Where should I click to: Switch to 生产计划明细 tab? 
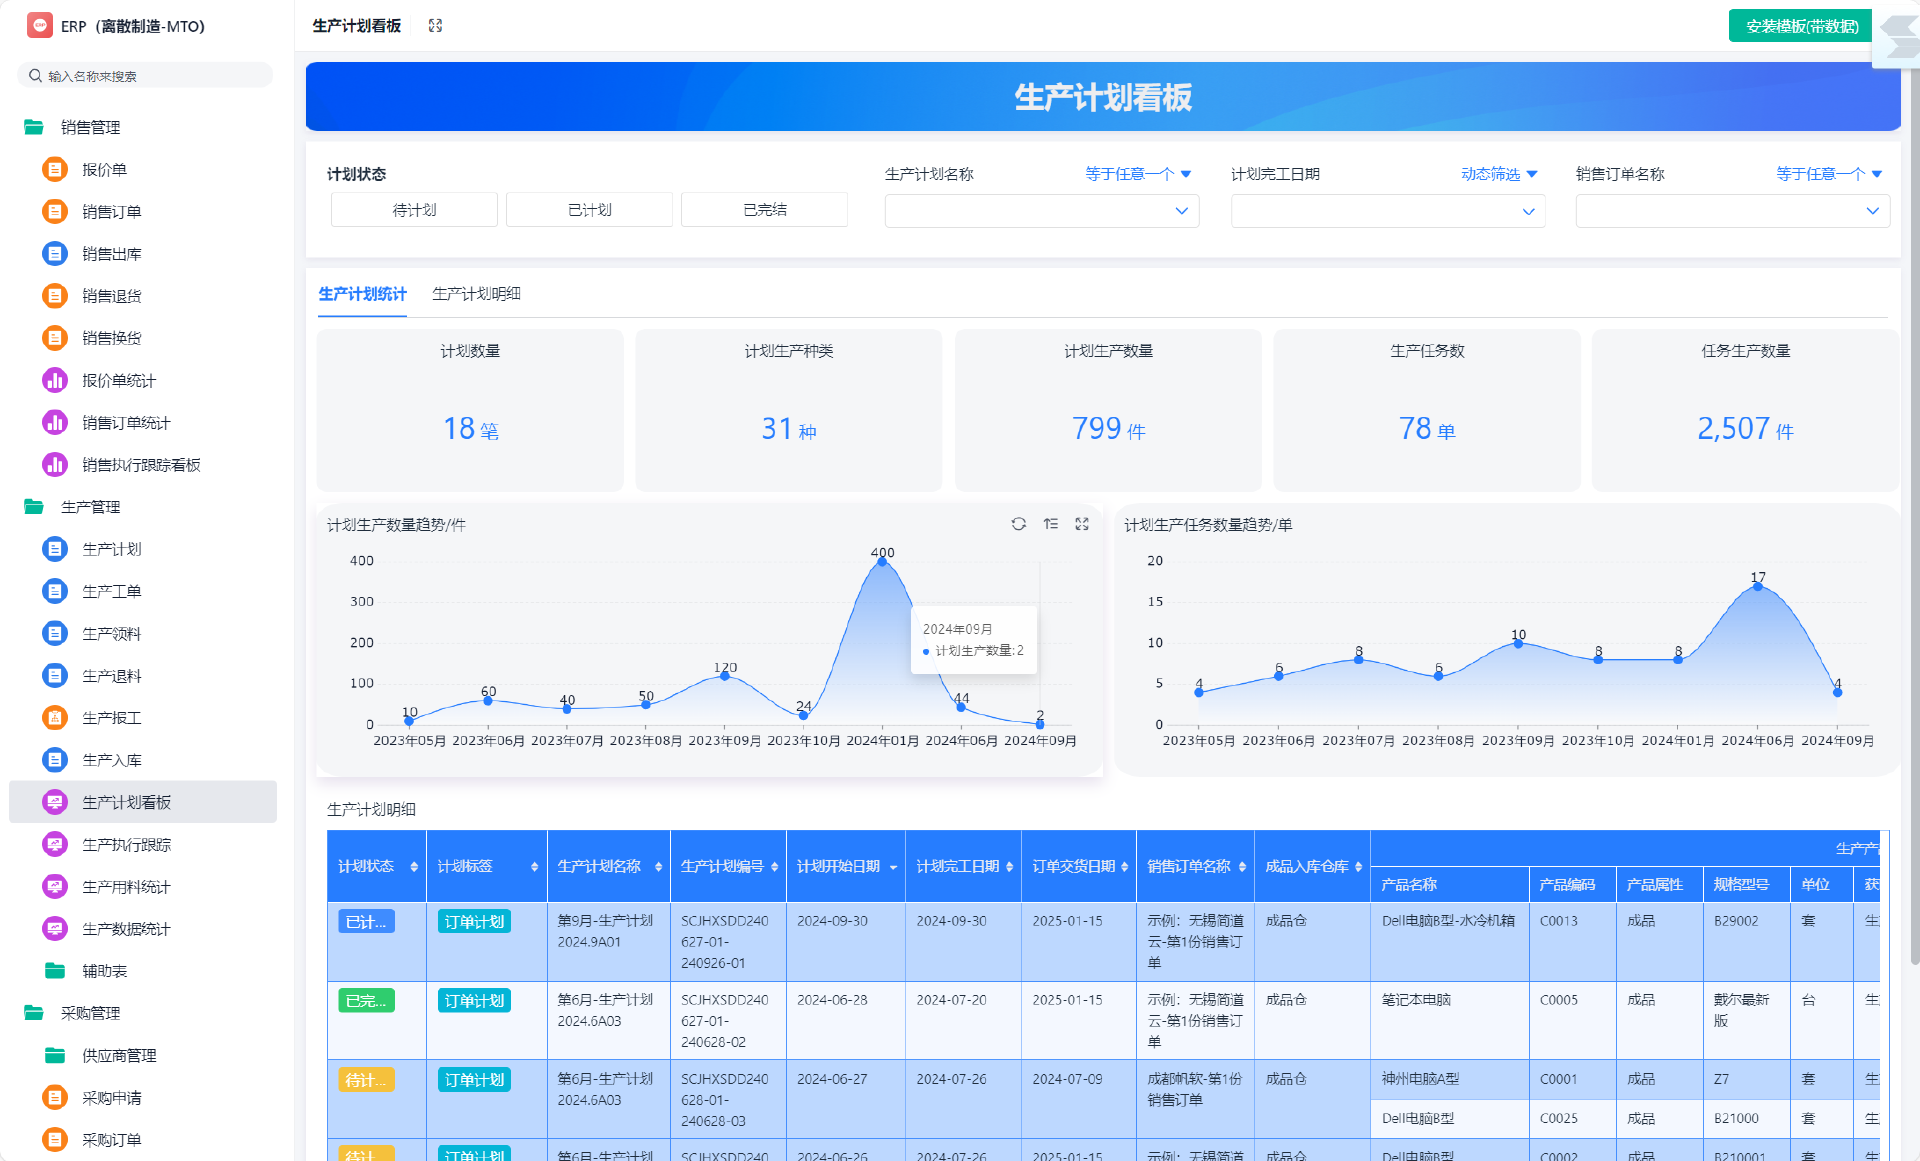point(476,294)
